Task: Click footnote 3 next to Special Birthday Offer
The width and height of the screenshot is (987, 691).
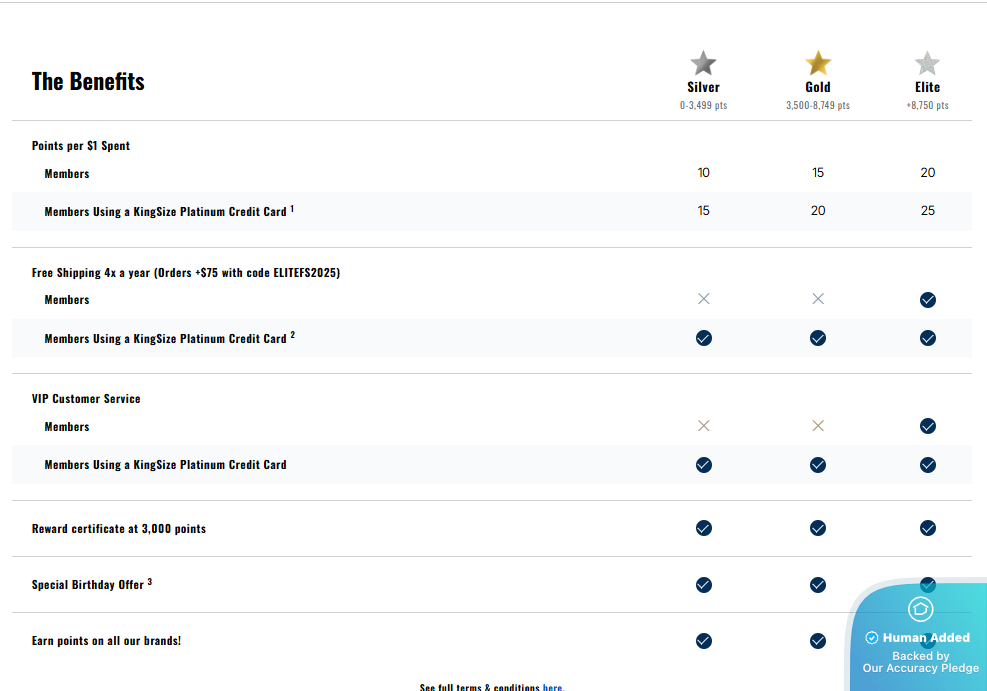Action: (150, 582)
